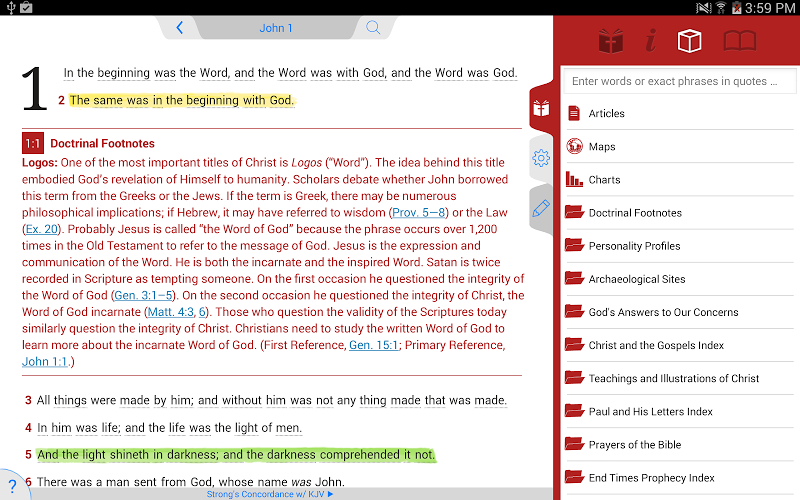
Task: Open the Charts bar-graph icon
Action: (574, 179)
